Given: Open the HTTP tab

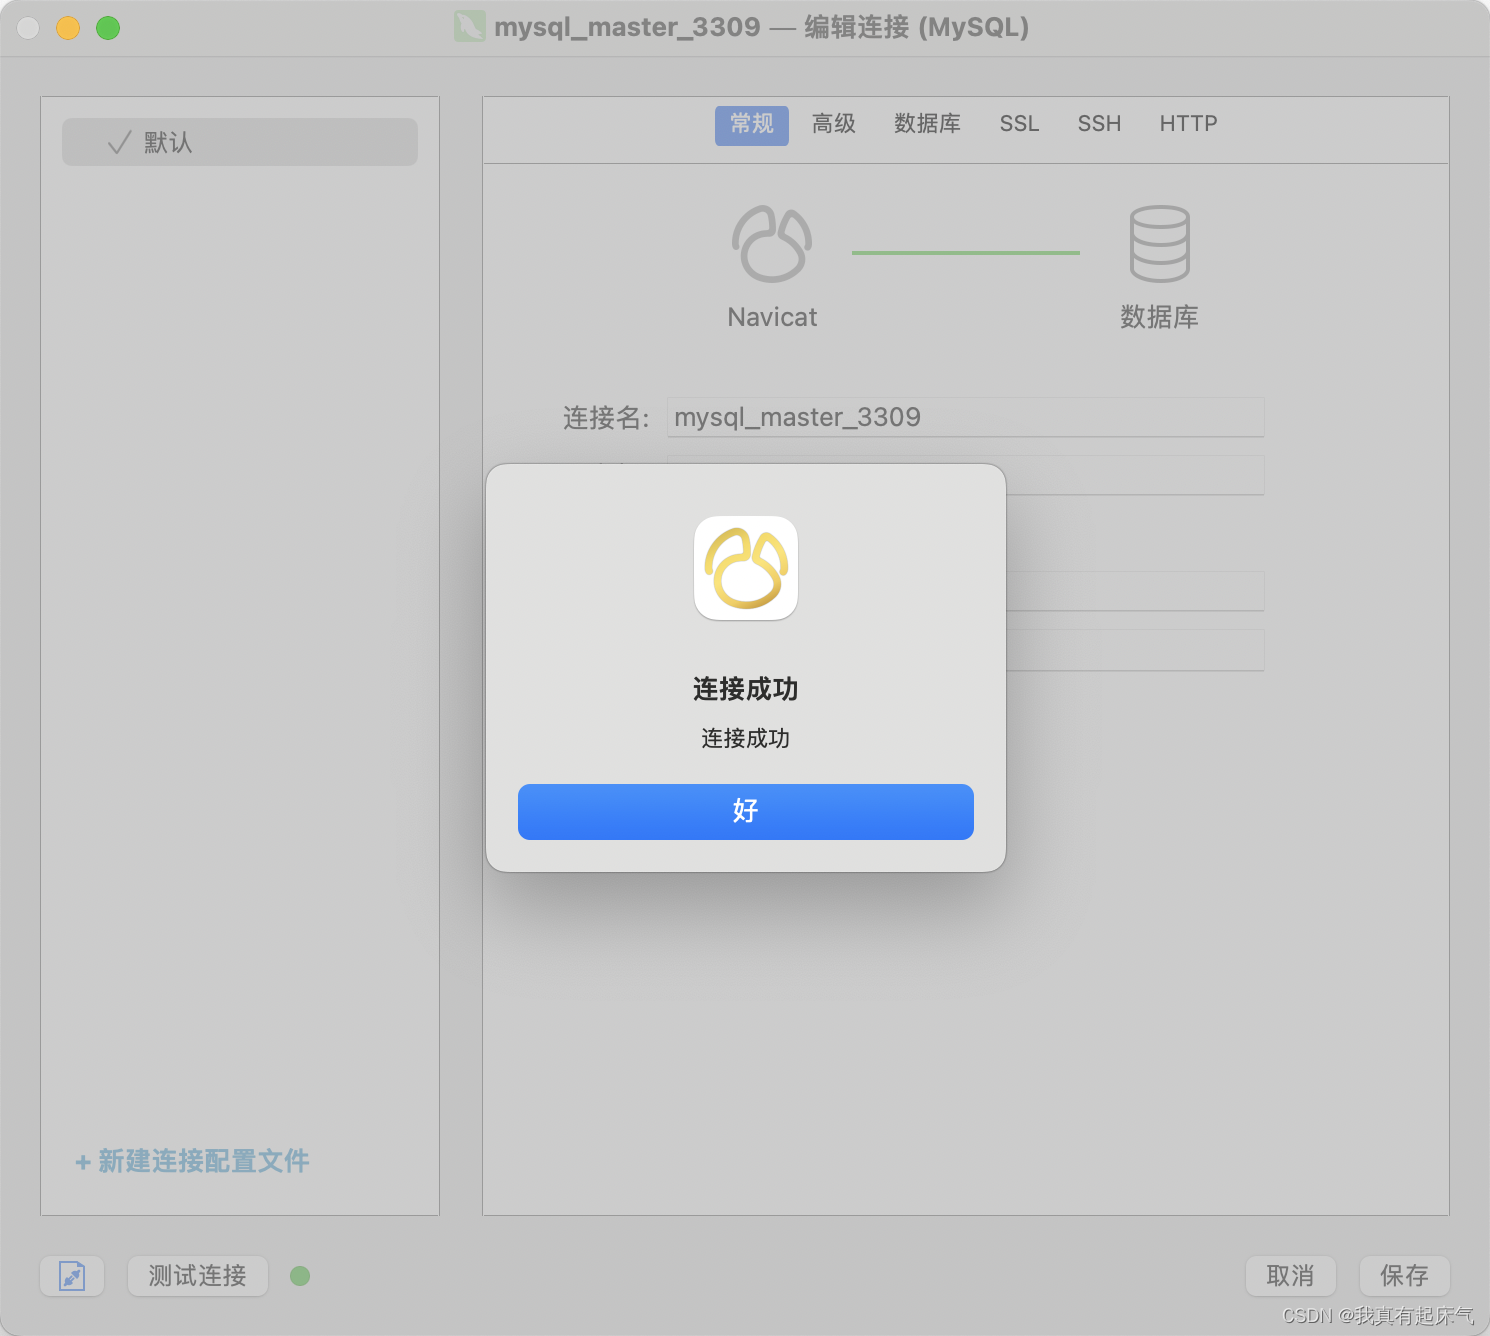Looking at the screenshot, I should coord(1188,124).
